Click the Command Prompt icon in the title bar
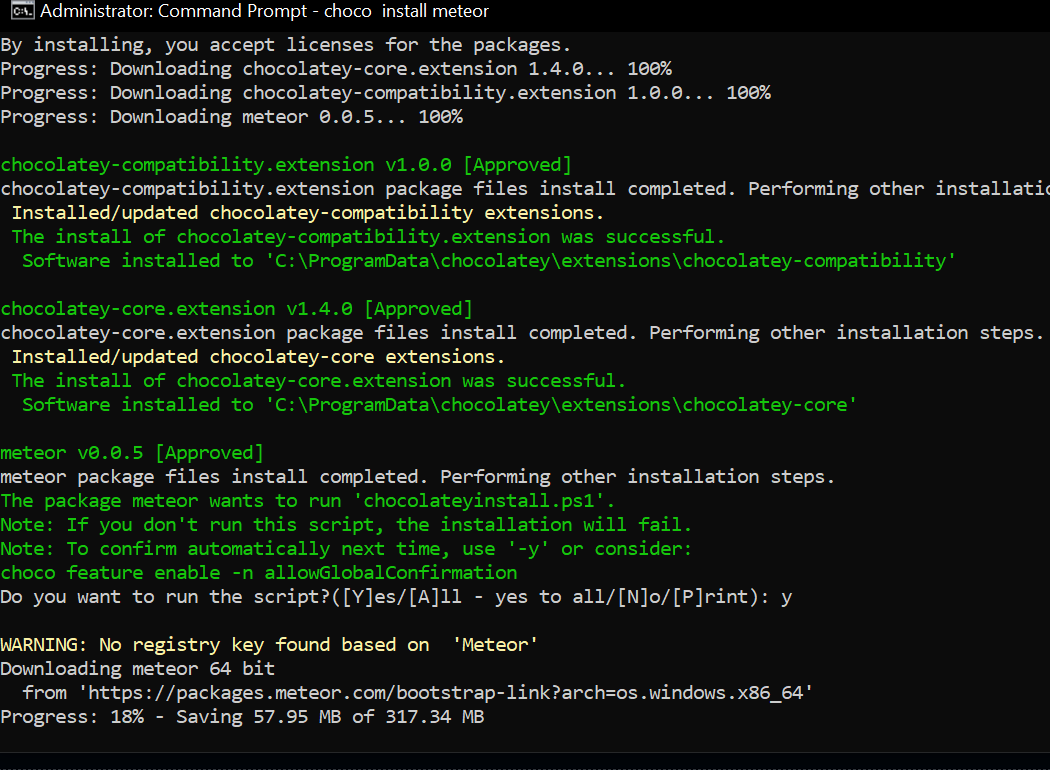 pyautogui.click(x=22, y=11)
